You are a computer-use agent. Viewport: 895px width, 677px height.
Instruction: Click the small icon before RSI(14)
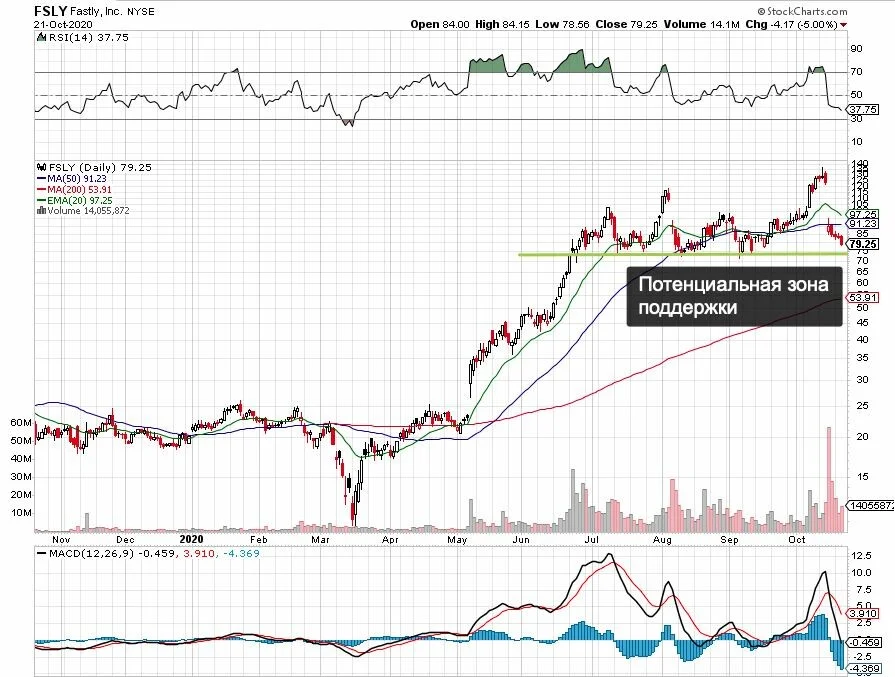[x=41, y=38]
